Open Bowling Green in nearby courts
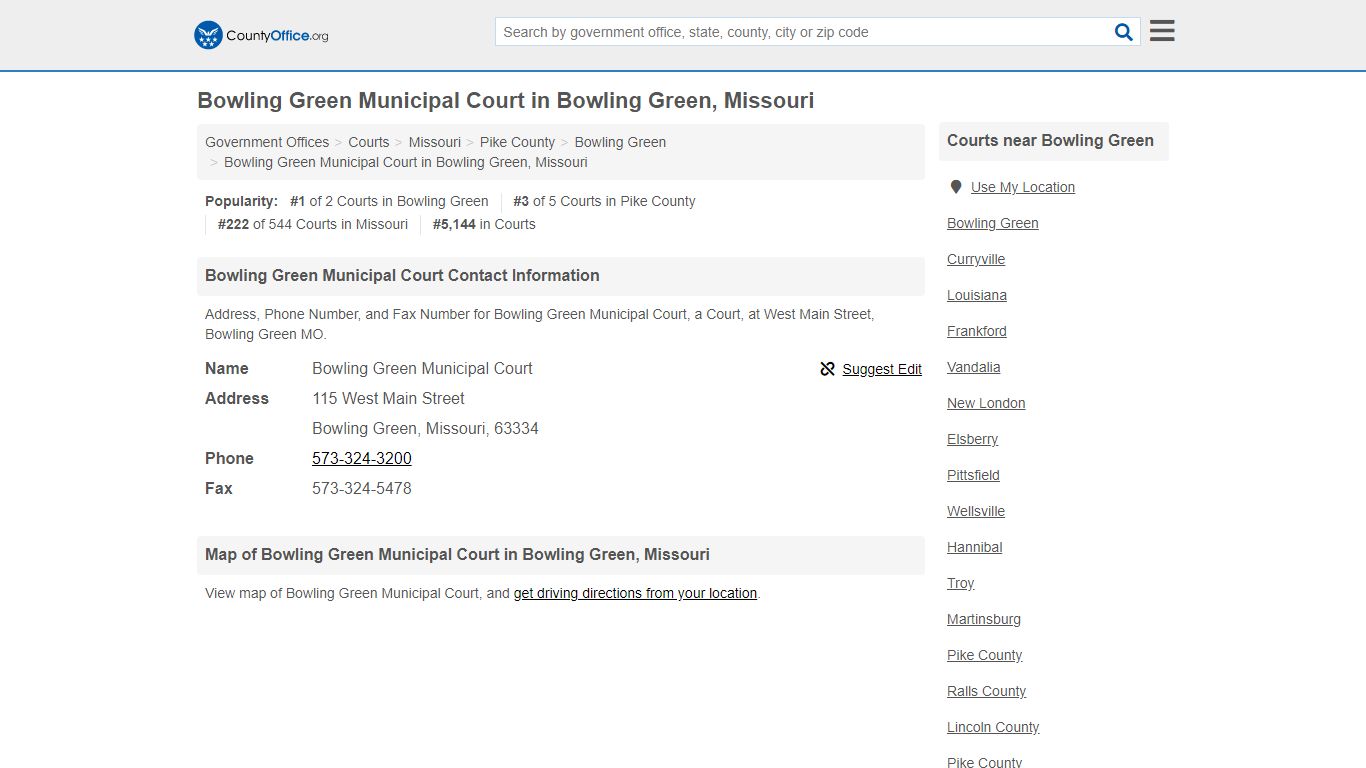Screen dimensions: 1366x768 point(993,223)
